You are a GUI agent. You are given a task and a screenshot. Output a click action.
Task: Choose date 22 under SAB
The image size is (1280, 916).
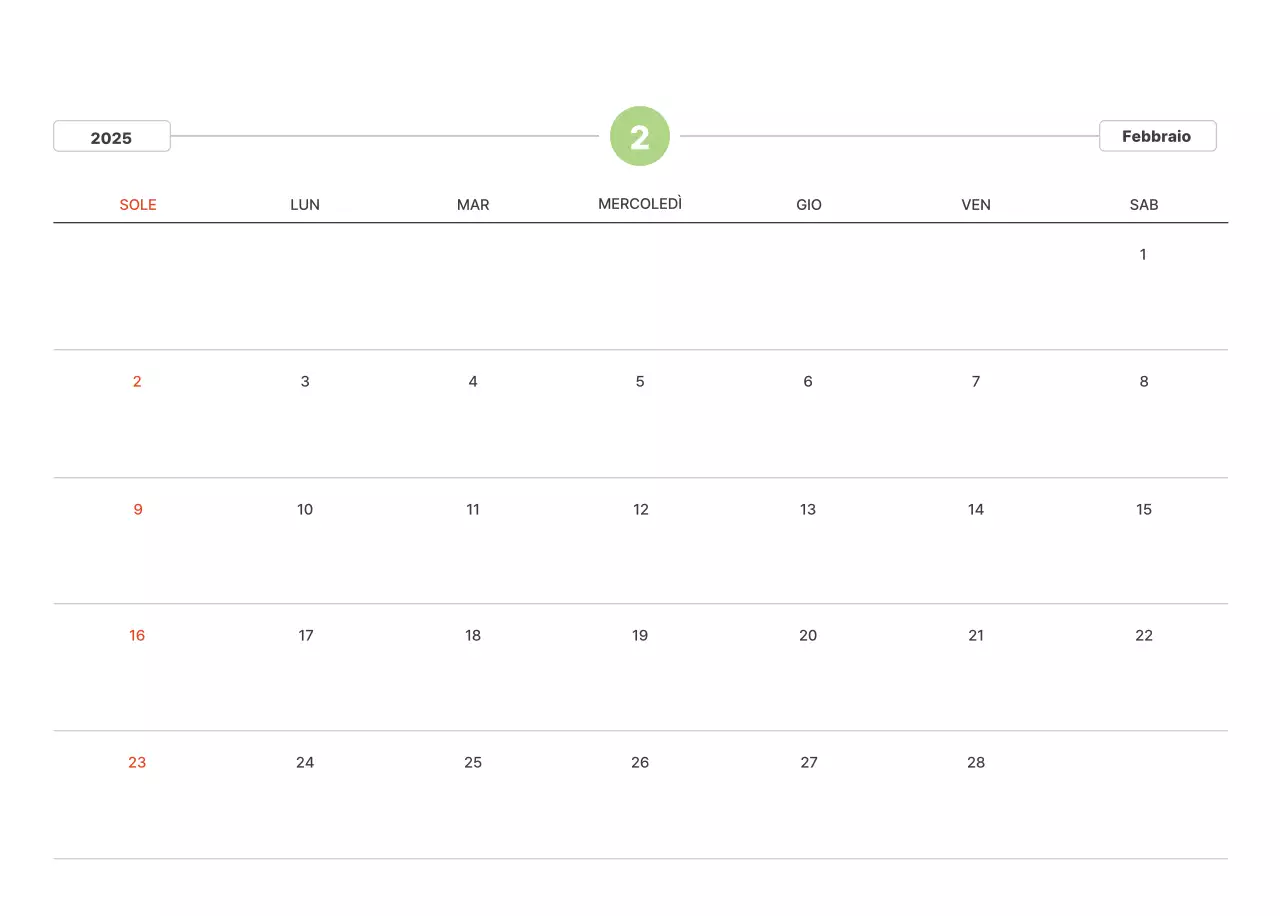(1144, 636)
